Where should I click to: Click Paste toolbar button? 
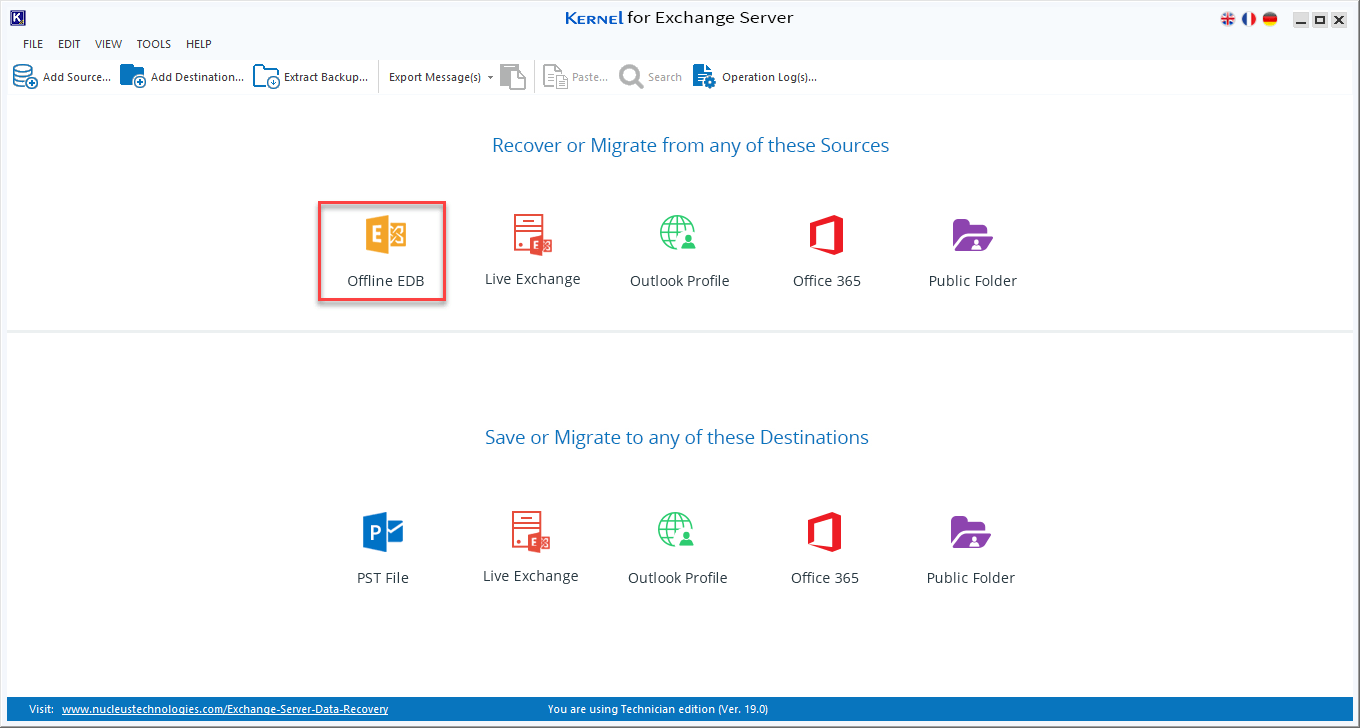tap(575, 77)
